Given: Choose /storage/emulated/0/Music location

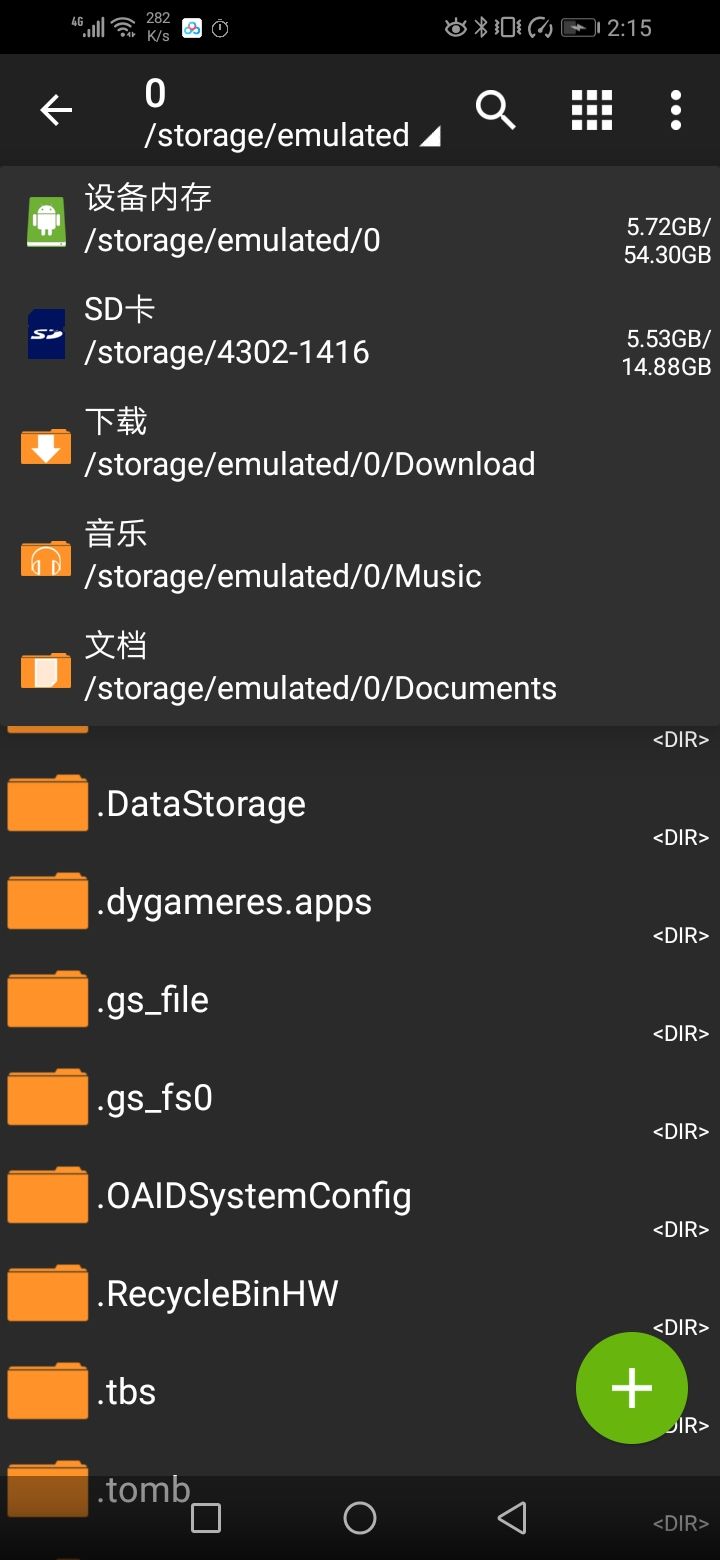Looking at the screenshot, I should tap(283, 576).
